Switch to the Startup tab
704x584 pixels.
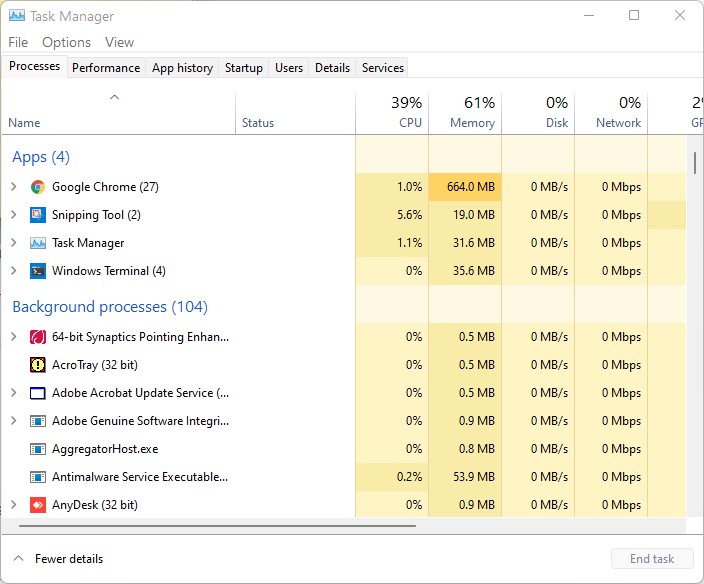tap(244, 68)
